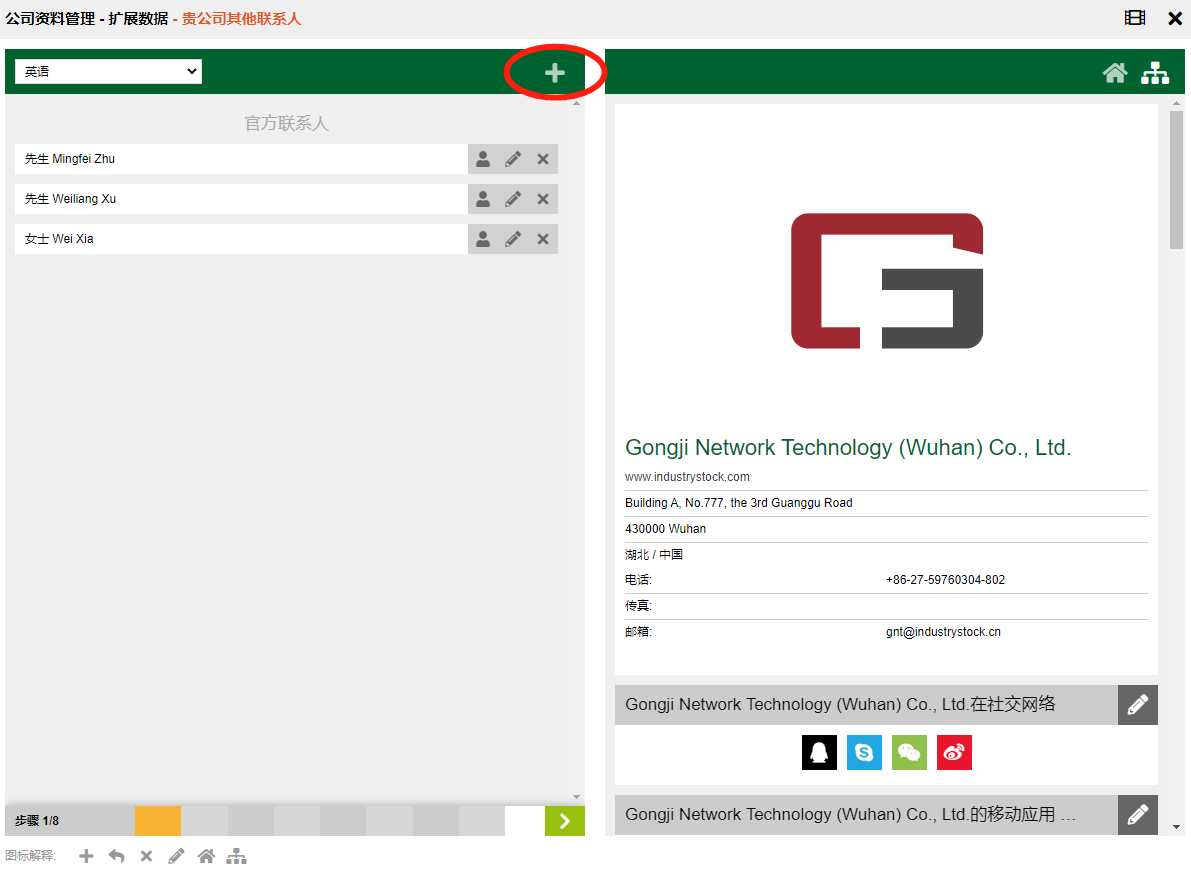Delete contact Mingfei Zhu
This screenshot has height=870, width=1191.
tap(543, 159)
